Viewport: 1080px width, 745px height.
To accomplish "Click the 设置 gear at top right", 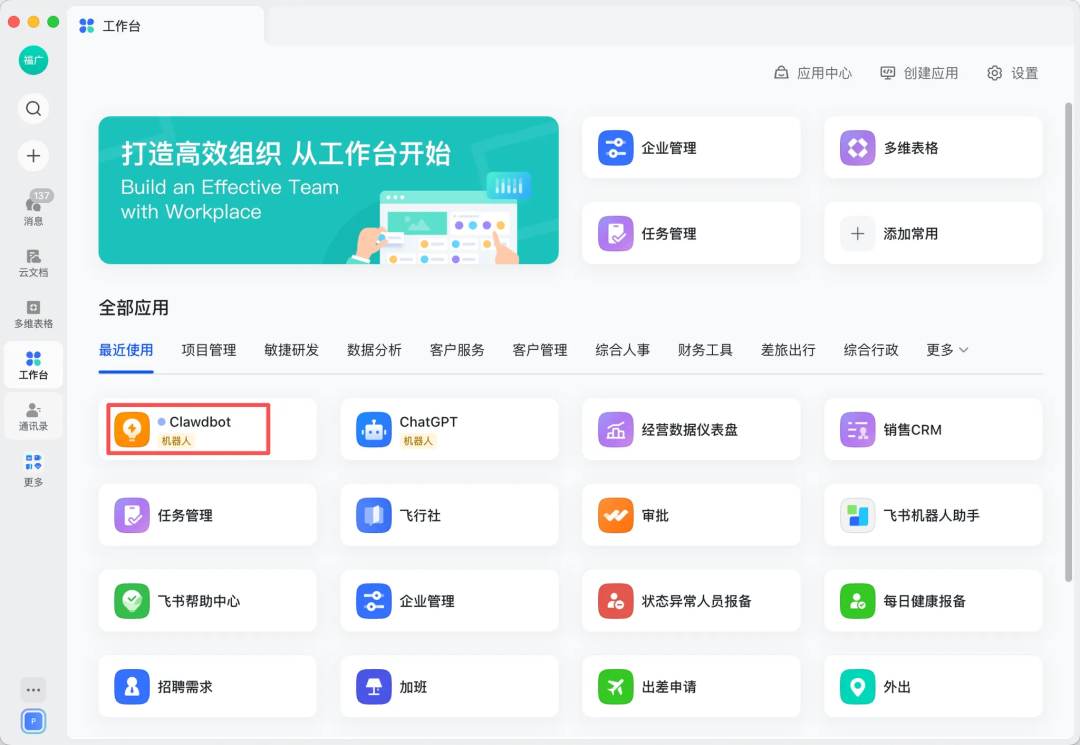I will coord(1012,73).
